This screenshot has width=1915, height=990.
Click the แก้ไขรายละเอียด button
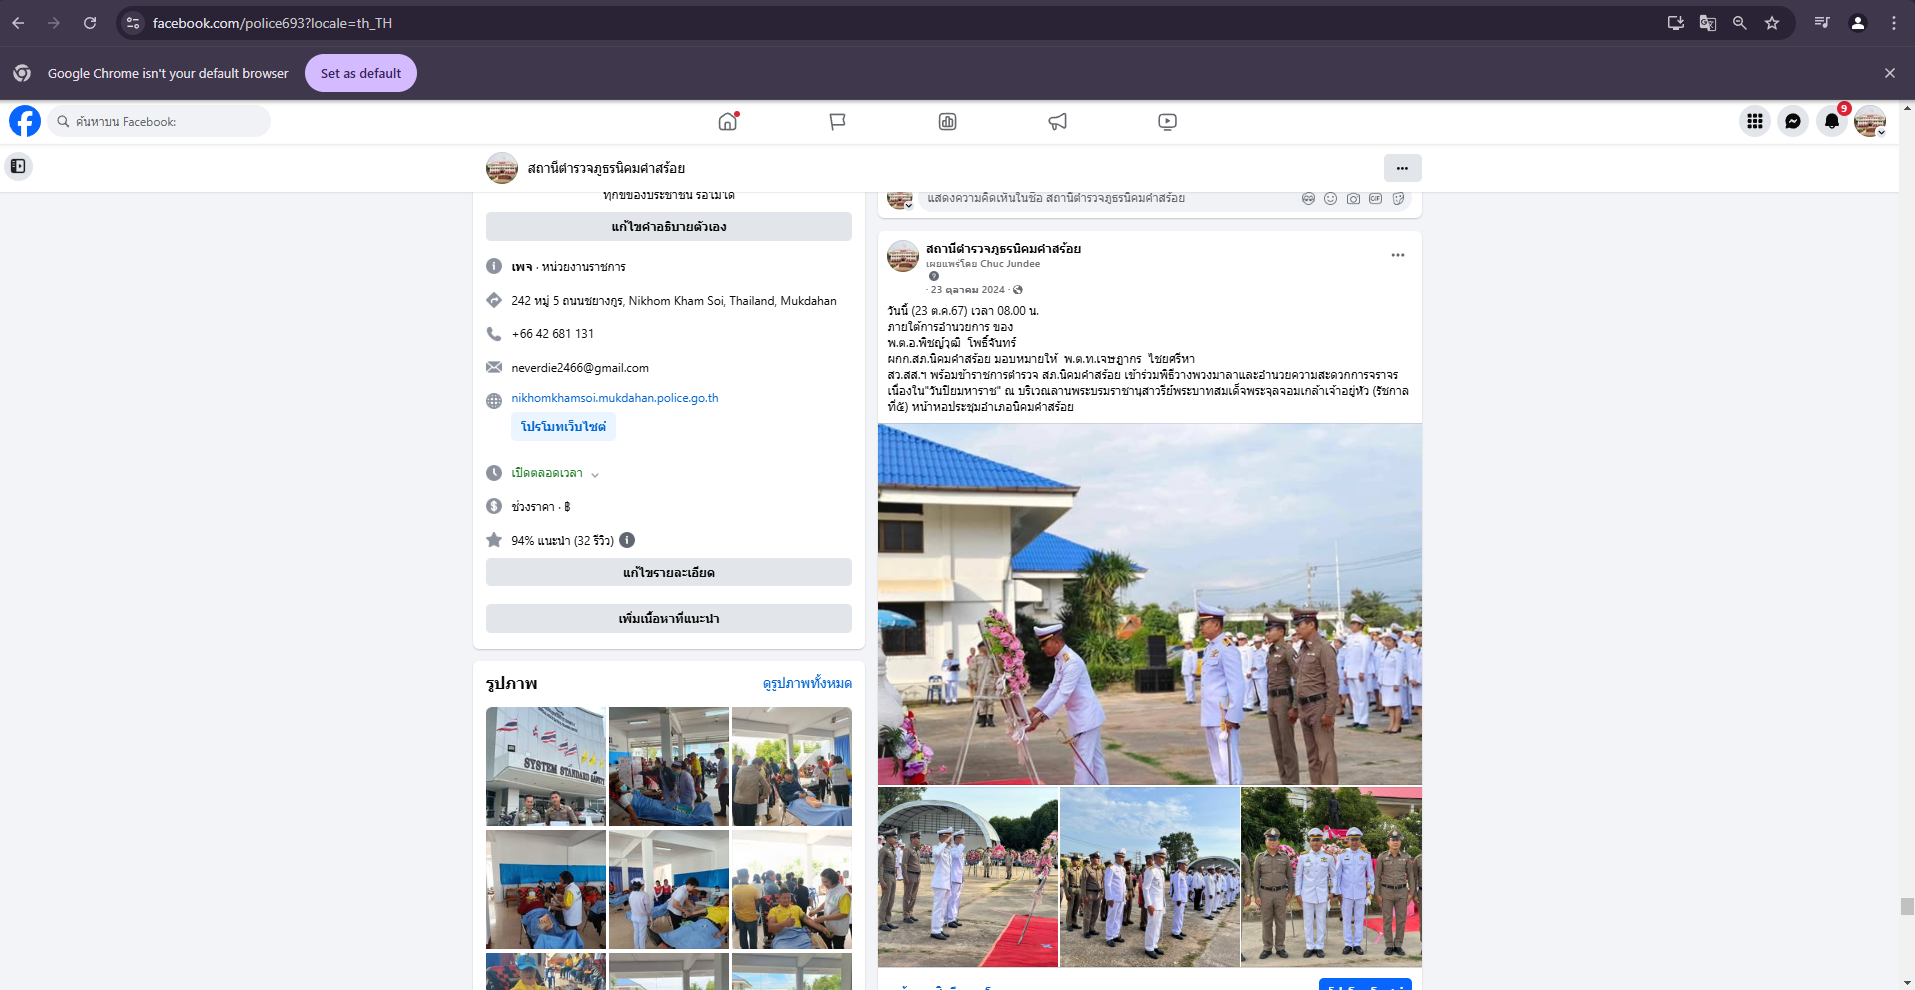pos(668,572)
